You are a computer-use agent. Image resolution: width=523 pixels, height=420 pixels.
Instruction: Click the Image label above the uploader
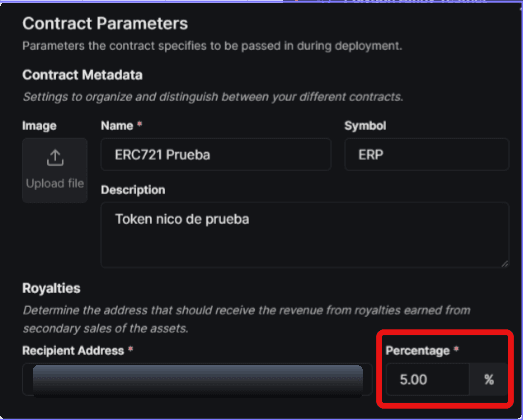[39, 126]
